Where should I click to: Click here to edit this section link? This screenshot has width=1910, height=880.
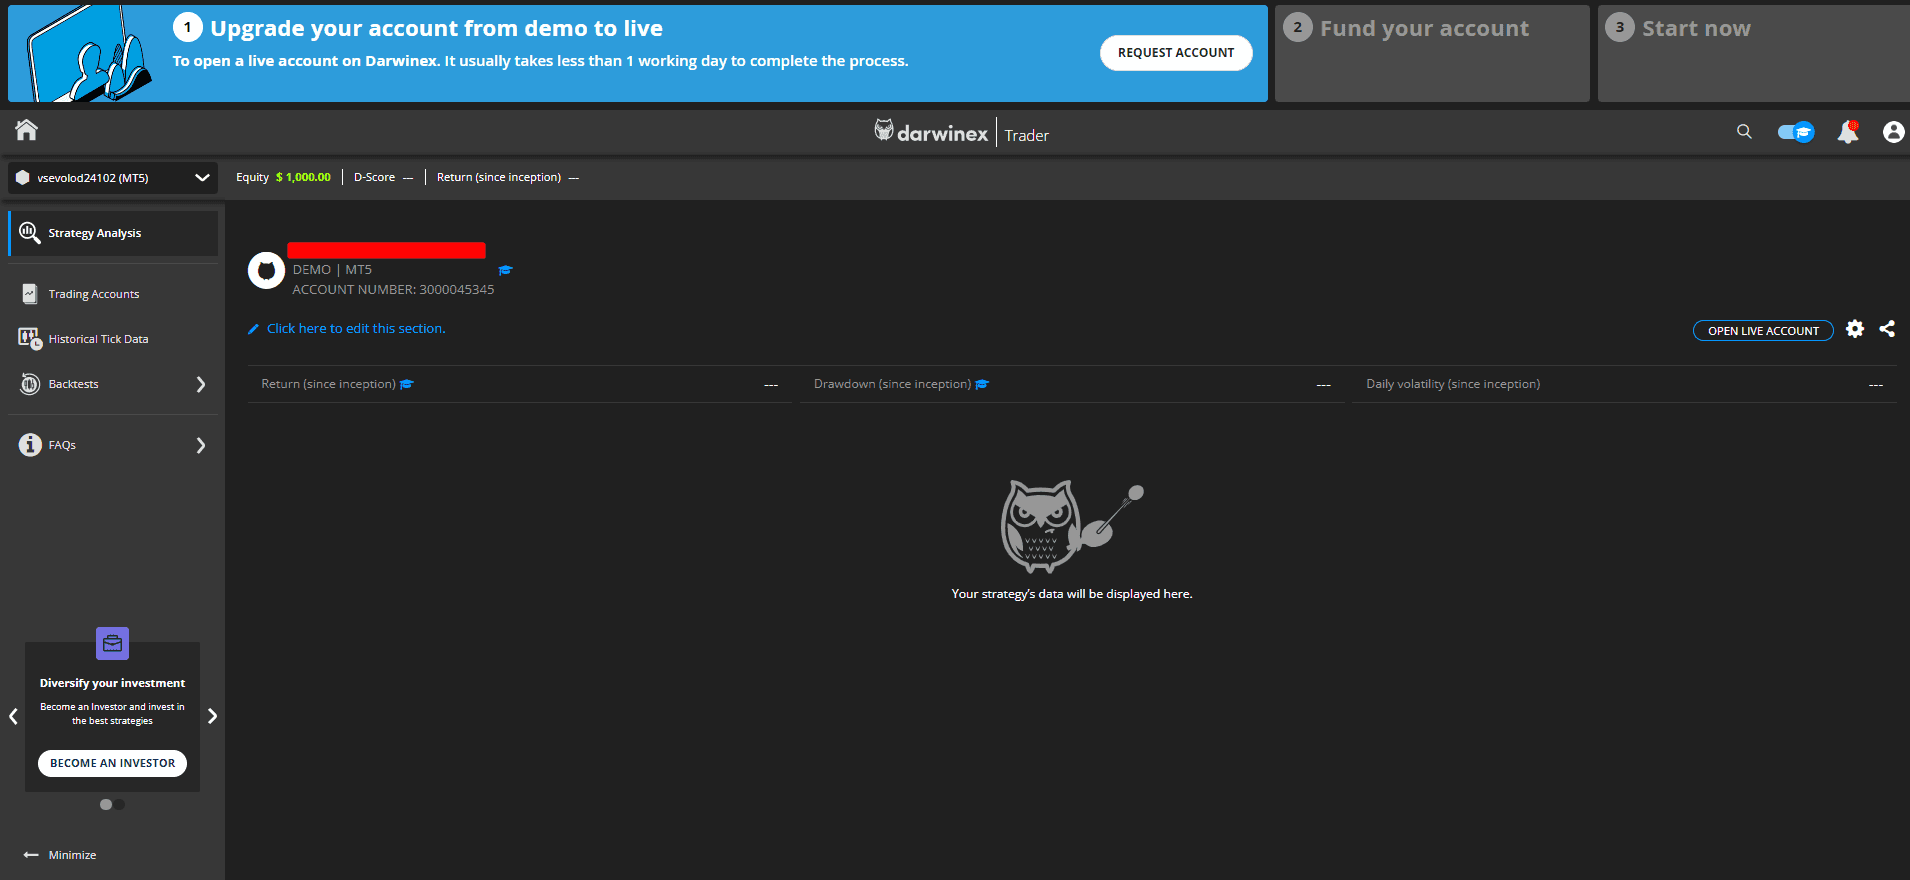[356, 329]
